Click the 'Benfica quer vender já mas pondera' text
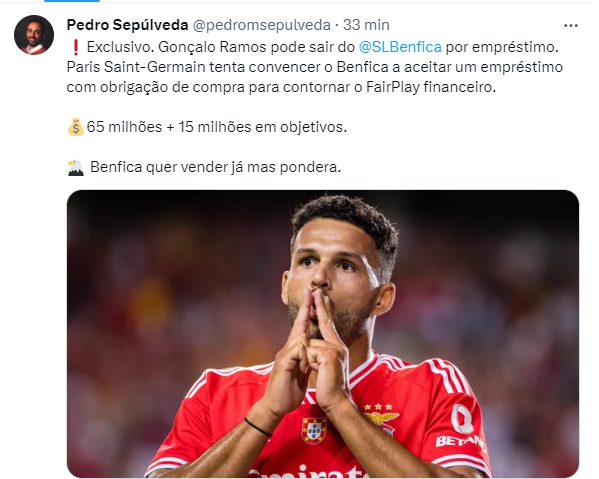The image size is (599, 479). click(215, 167)
